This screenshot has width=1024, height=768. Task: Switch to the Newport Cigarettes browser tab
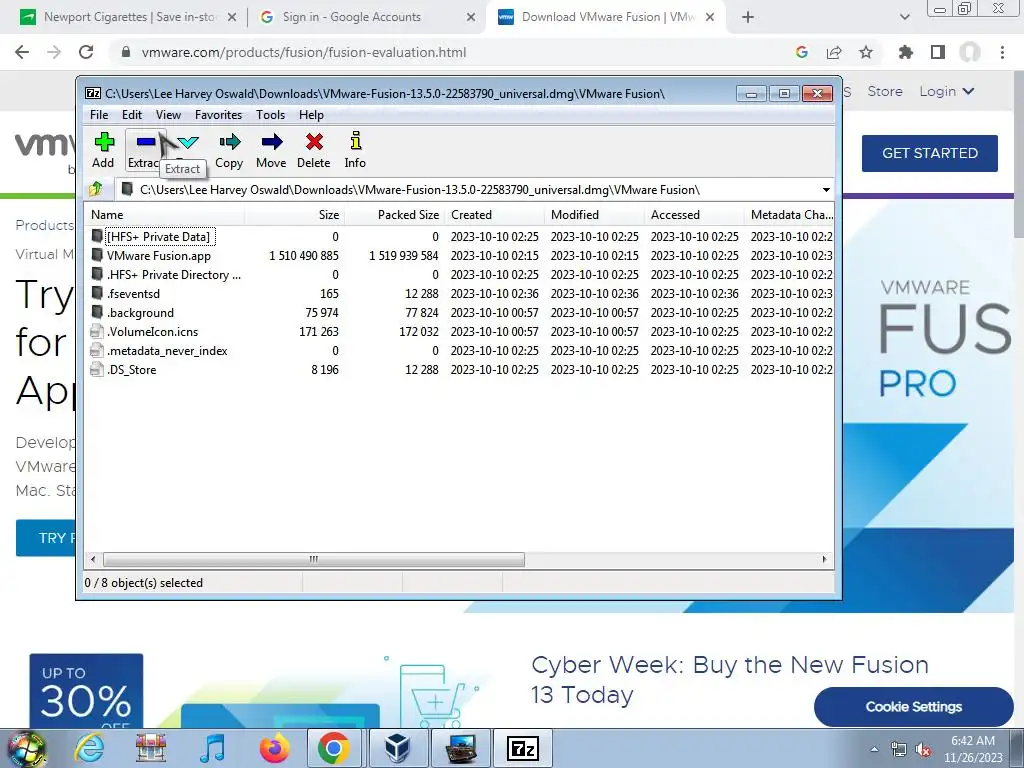click(129, 17)
